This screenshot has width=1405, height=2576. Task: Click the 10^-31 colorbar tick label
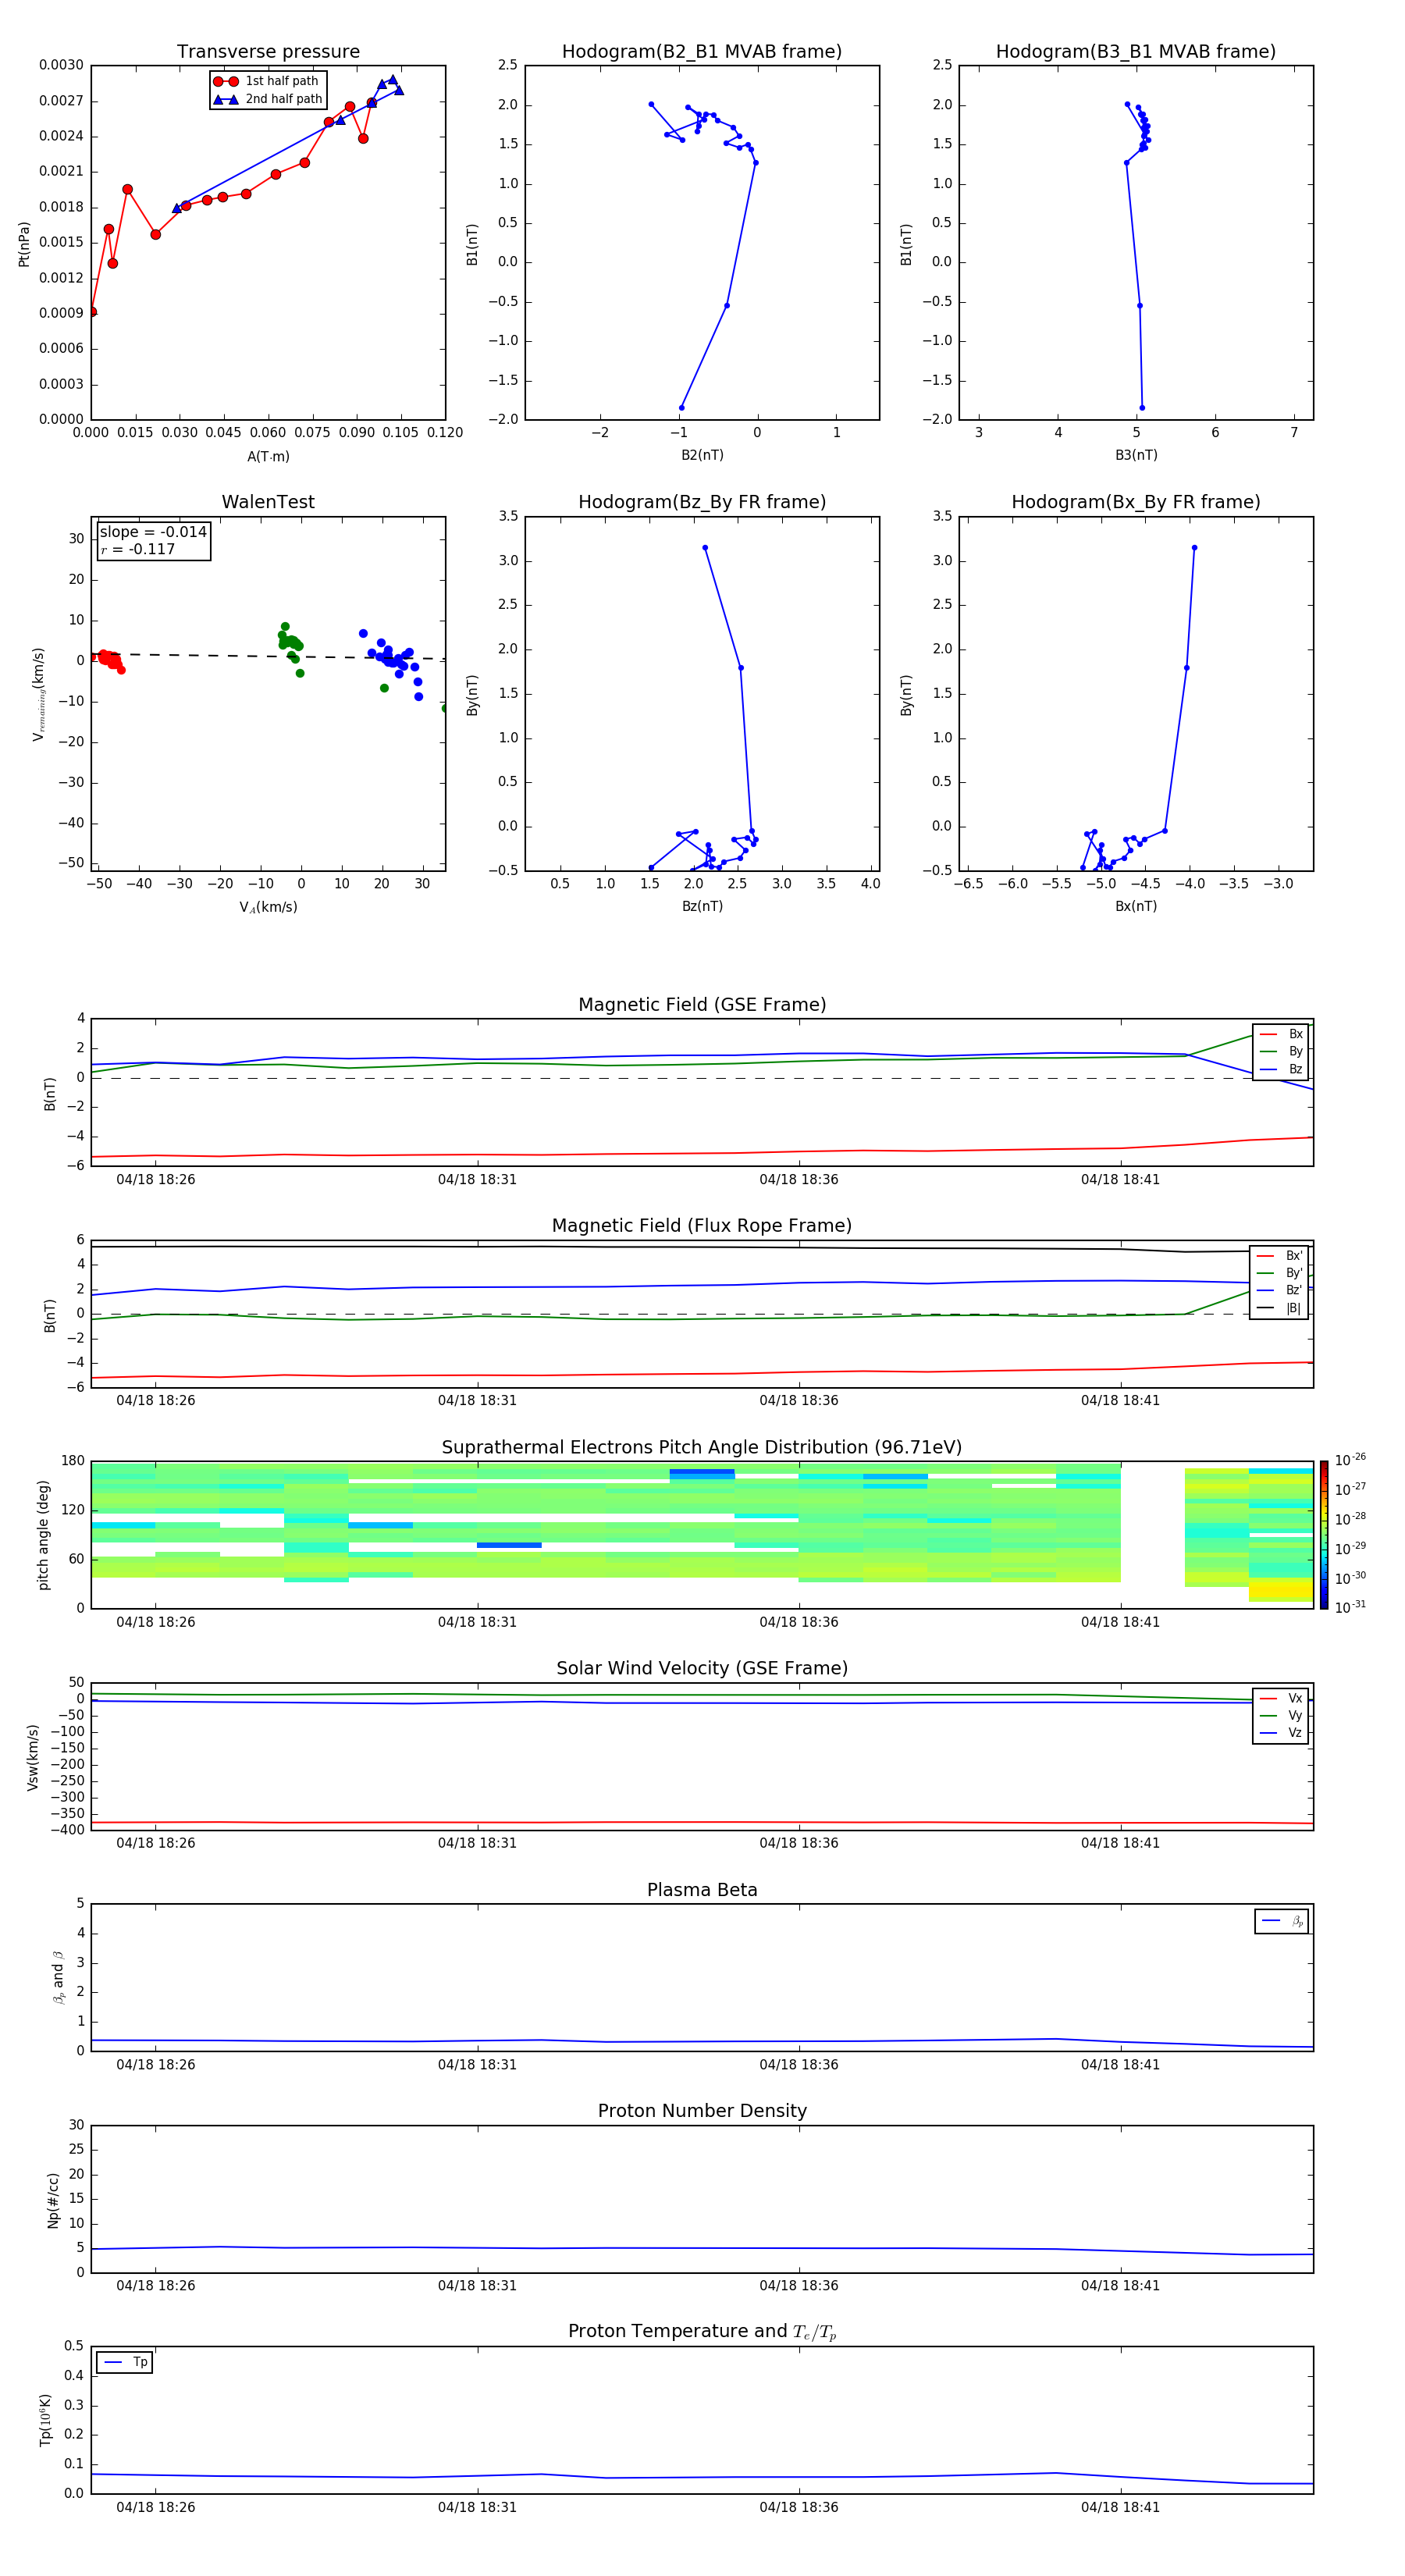pyautogui.click(x=1350, y=1607)
